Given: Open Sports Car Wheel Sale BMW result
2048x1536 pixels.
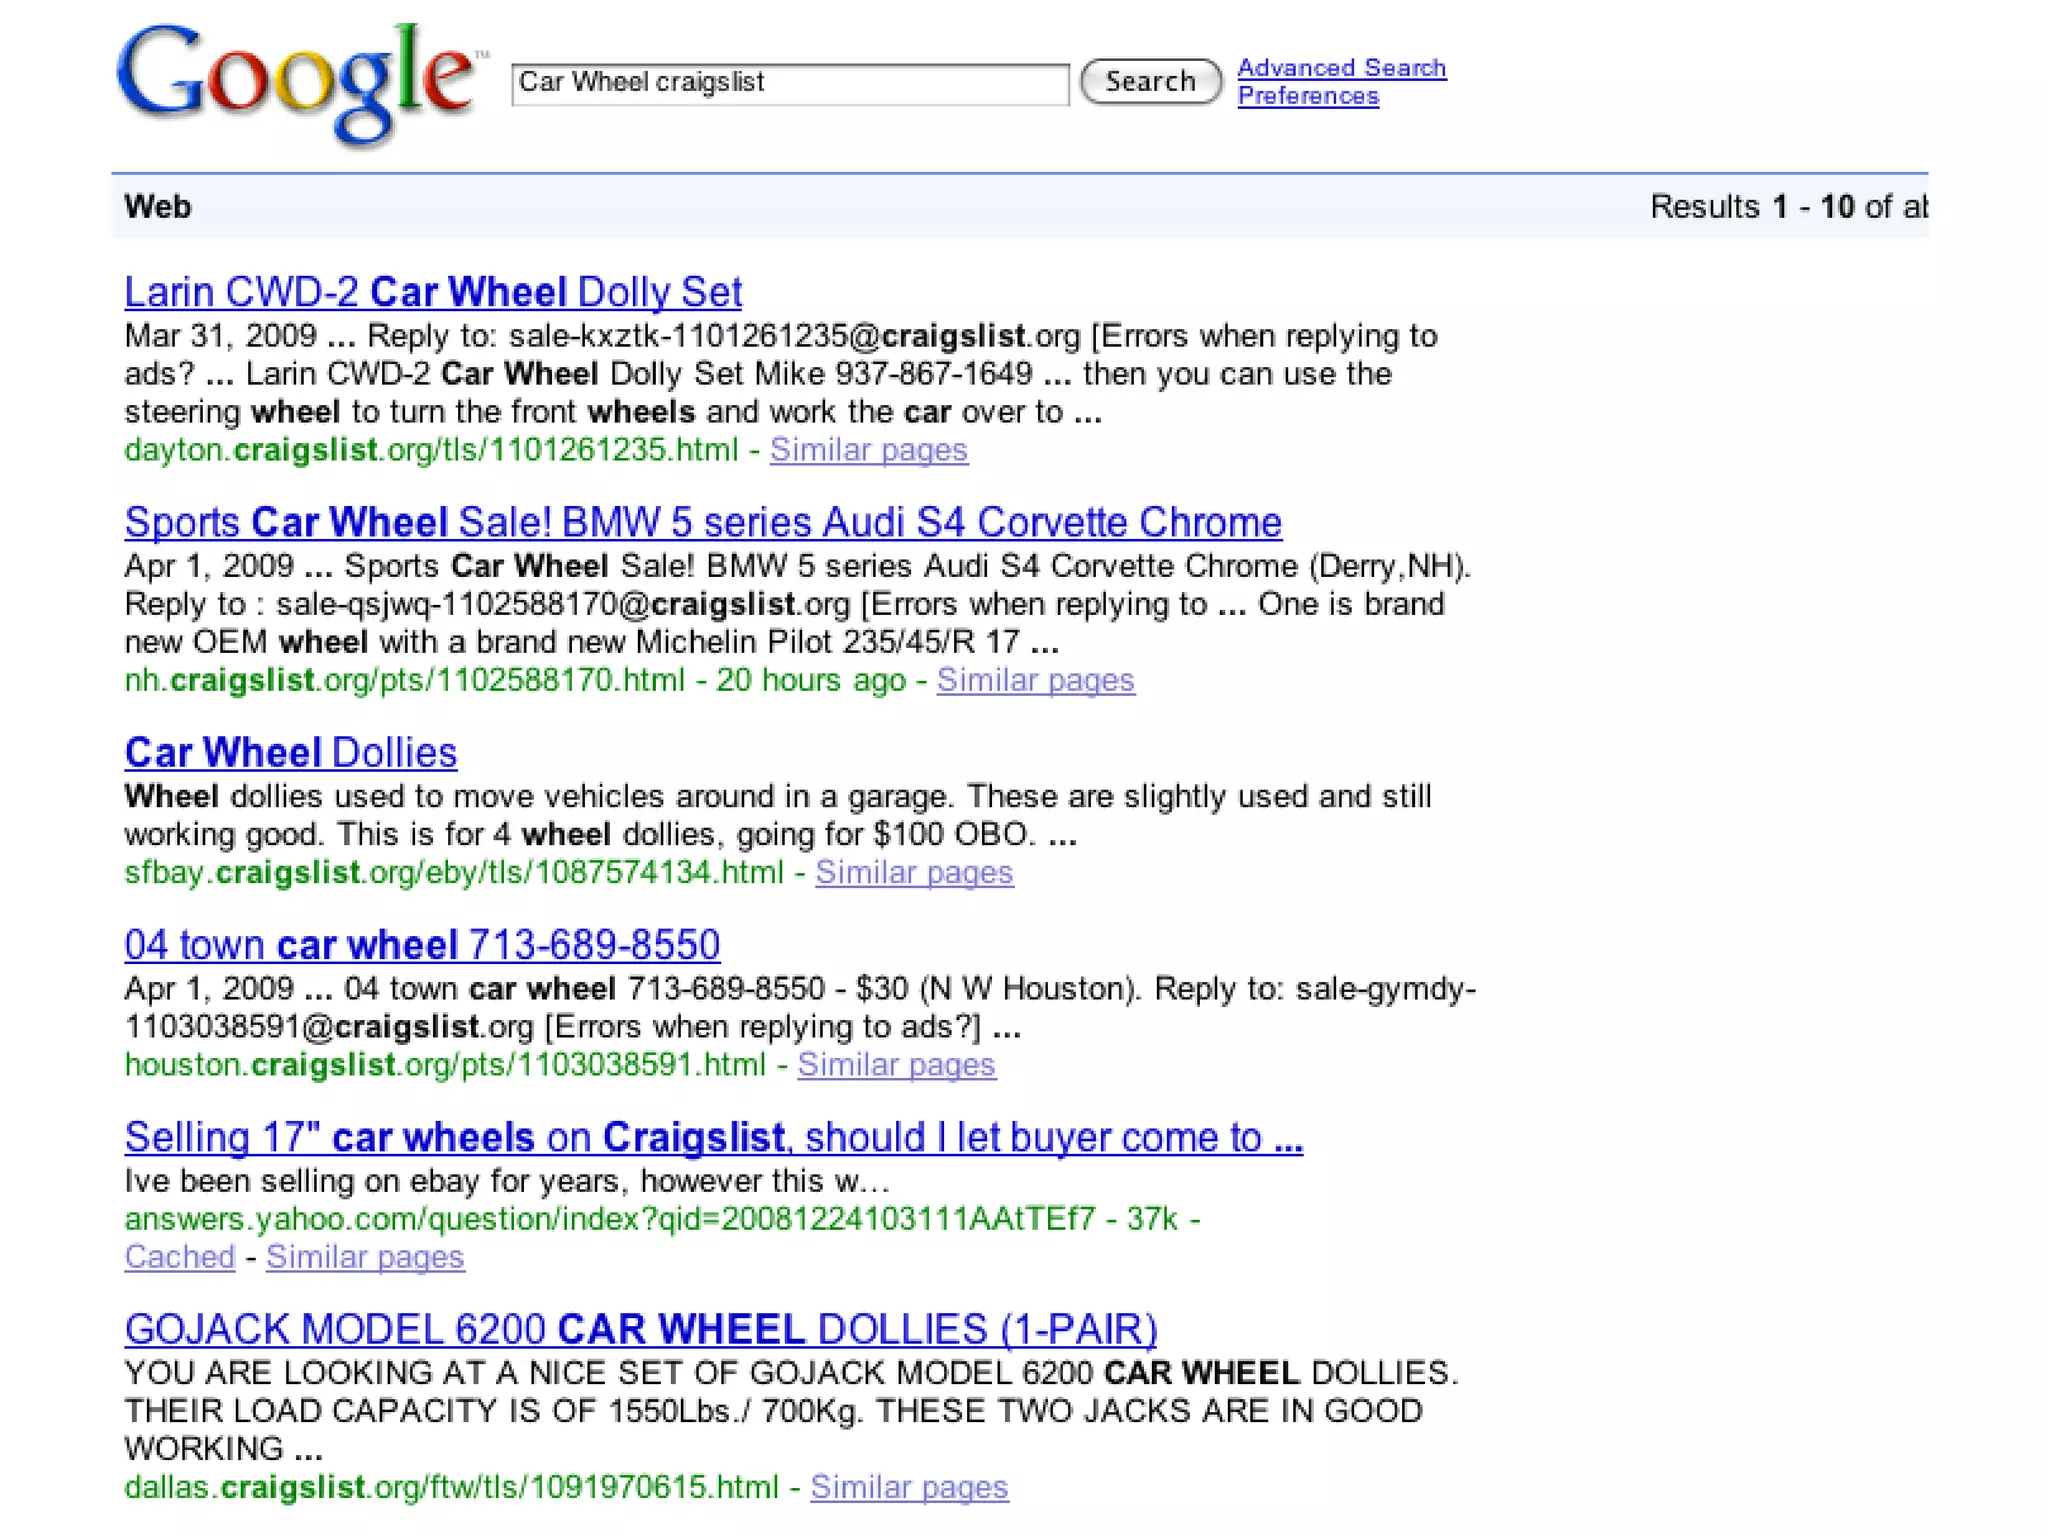Looking at the screenshot, I should [x=702, y=522].
